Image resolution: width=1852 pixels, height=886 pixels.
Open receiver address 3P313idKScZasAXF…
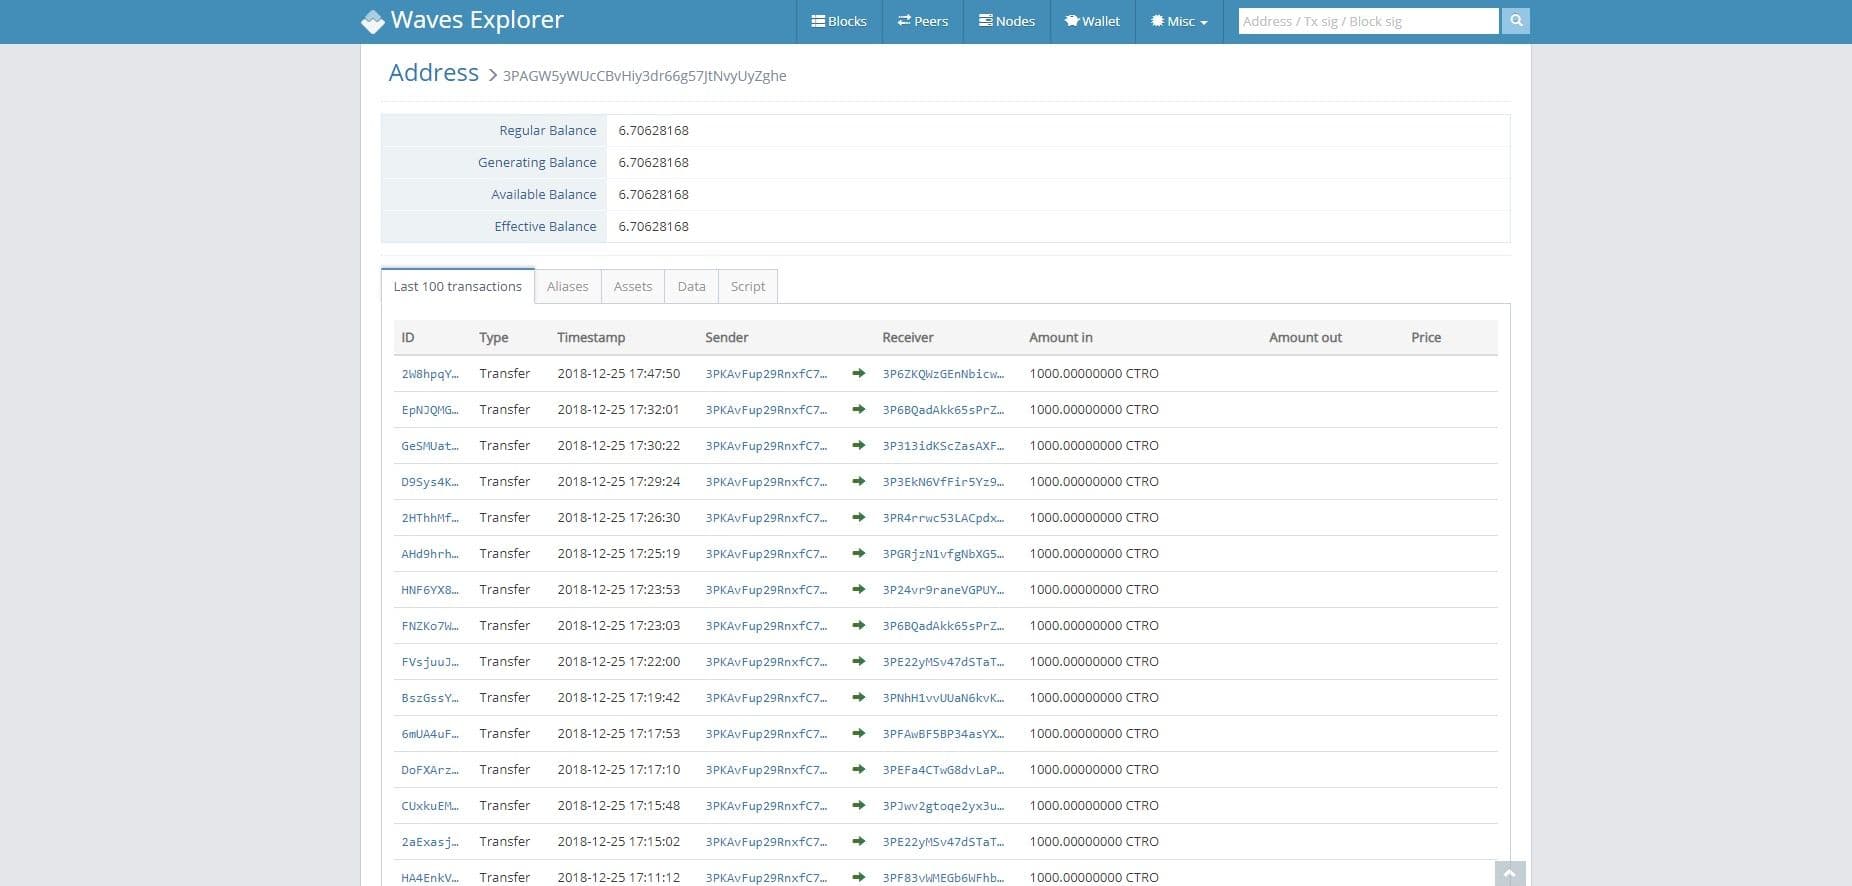[x=943, y=446]
